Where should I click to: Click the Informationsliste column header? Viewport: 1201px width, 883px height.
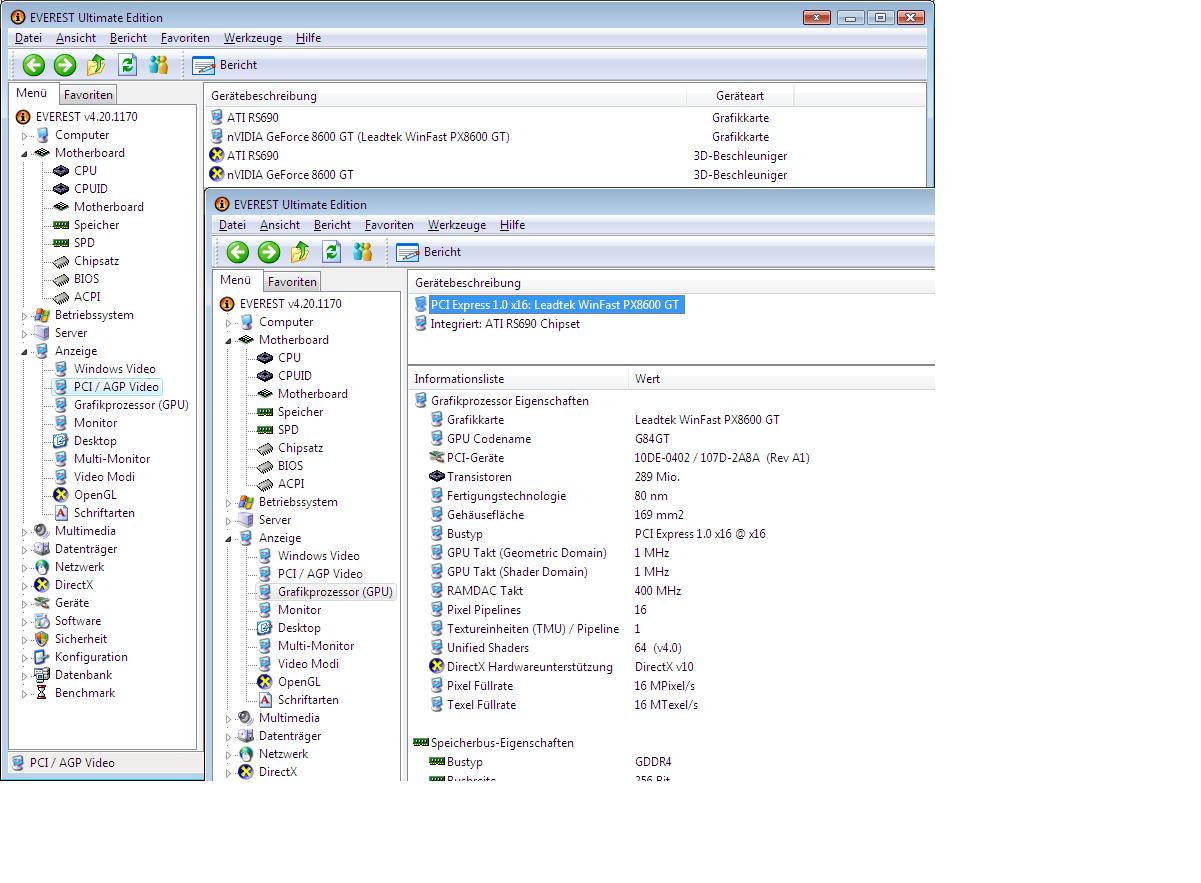pyautogui.click(x=519, y=379)
